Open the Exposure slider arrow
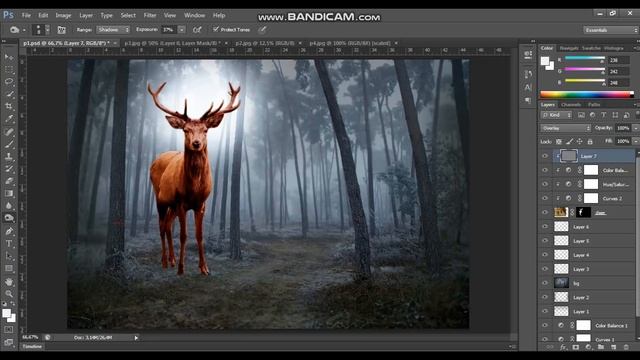 coord(182,30)
